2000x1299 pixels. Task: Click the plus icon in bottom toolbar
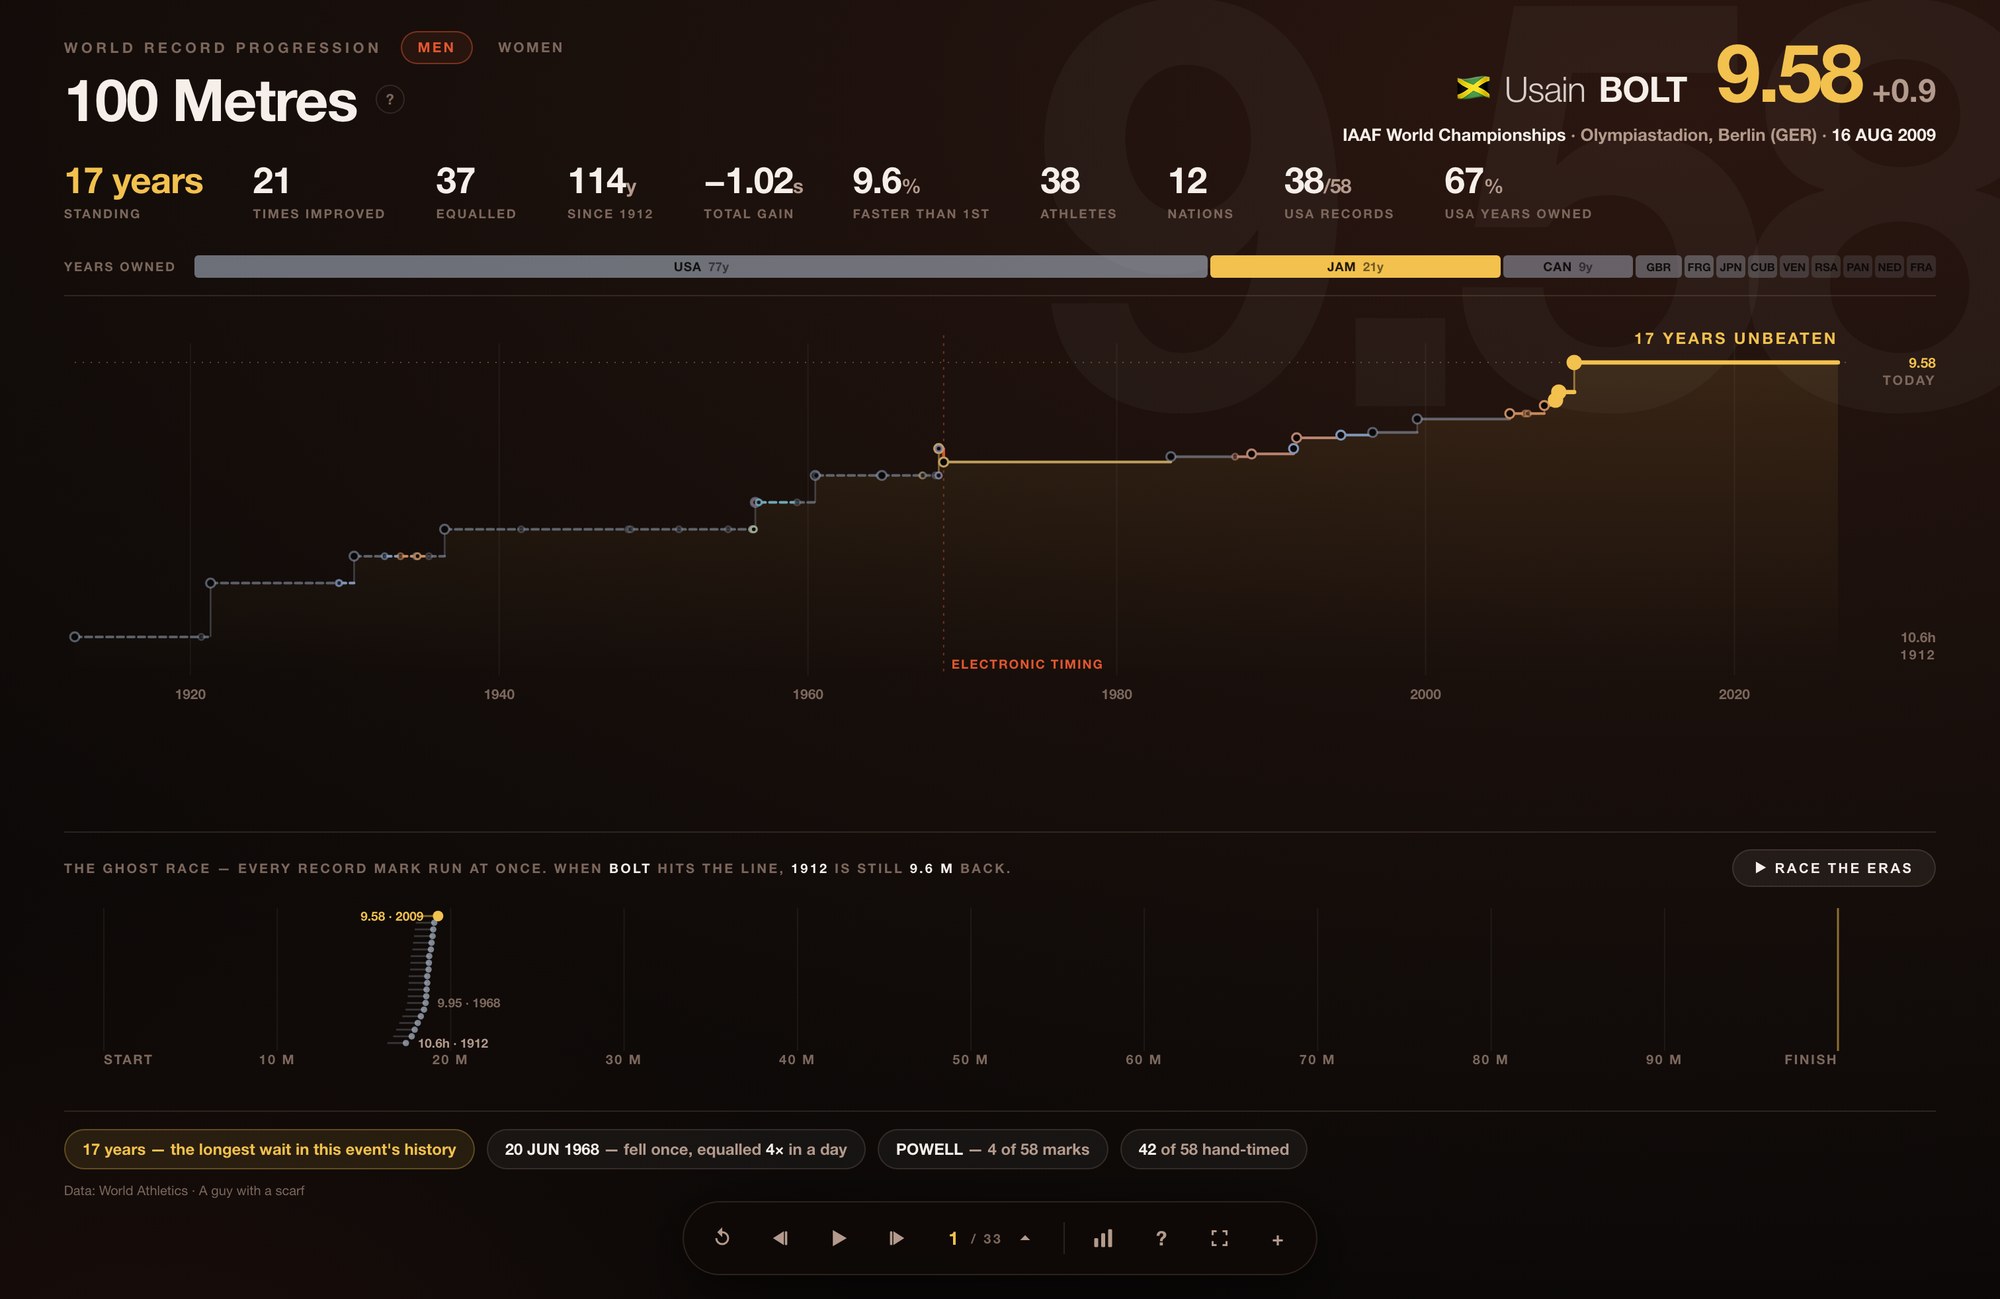click(1277, 1239)
